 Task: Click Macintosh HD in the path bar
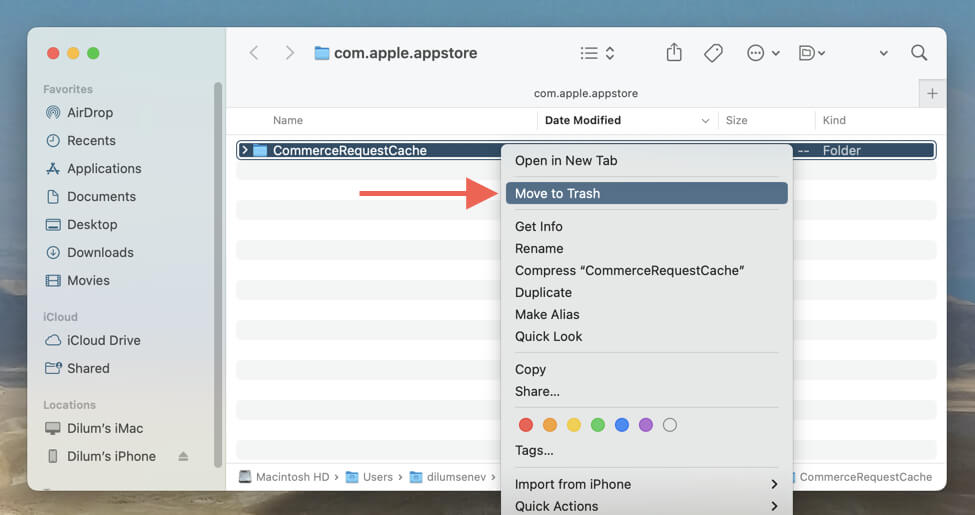pos(285,477)
